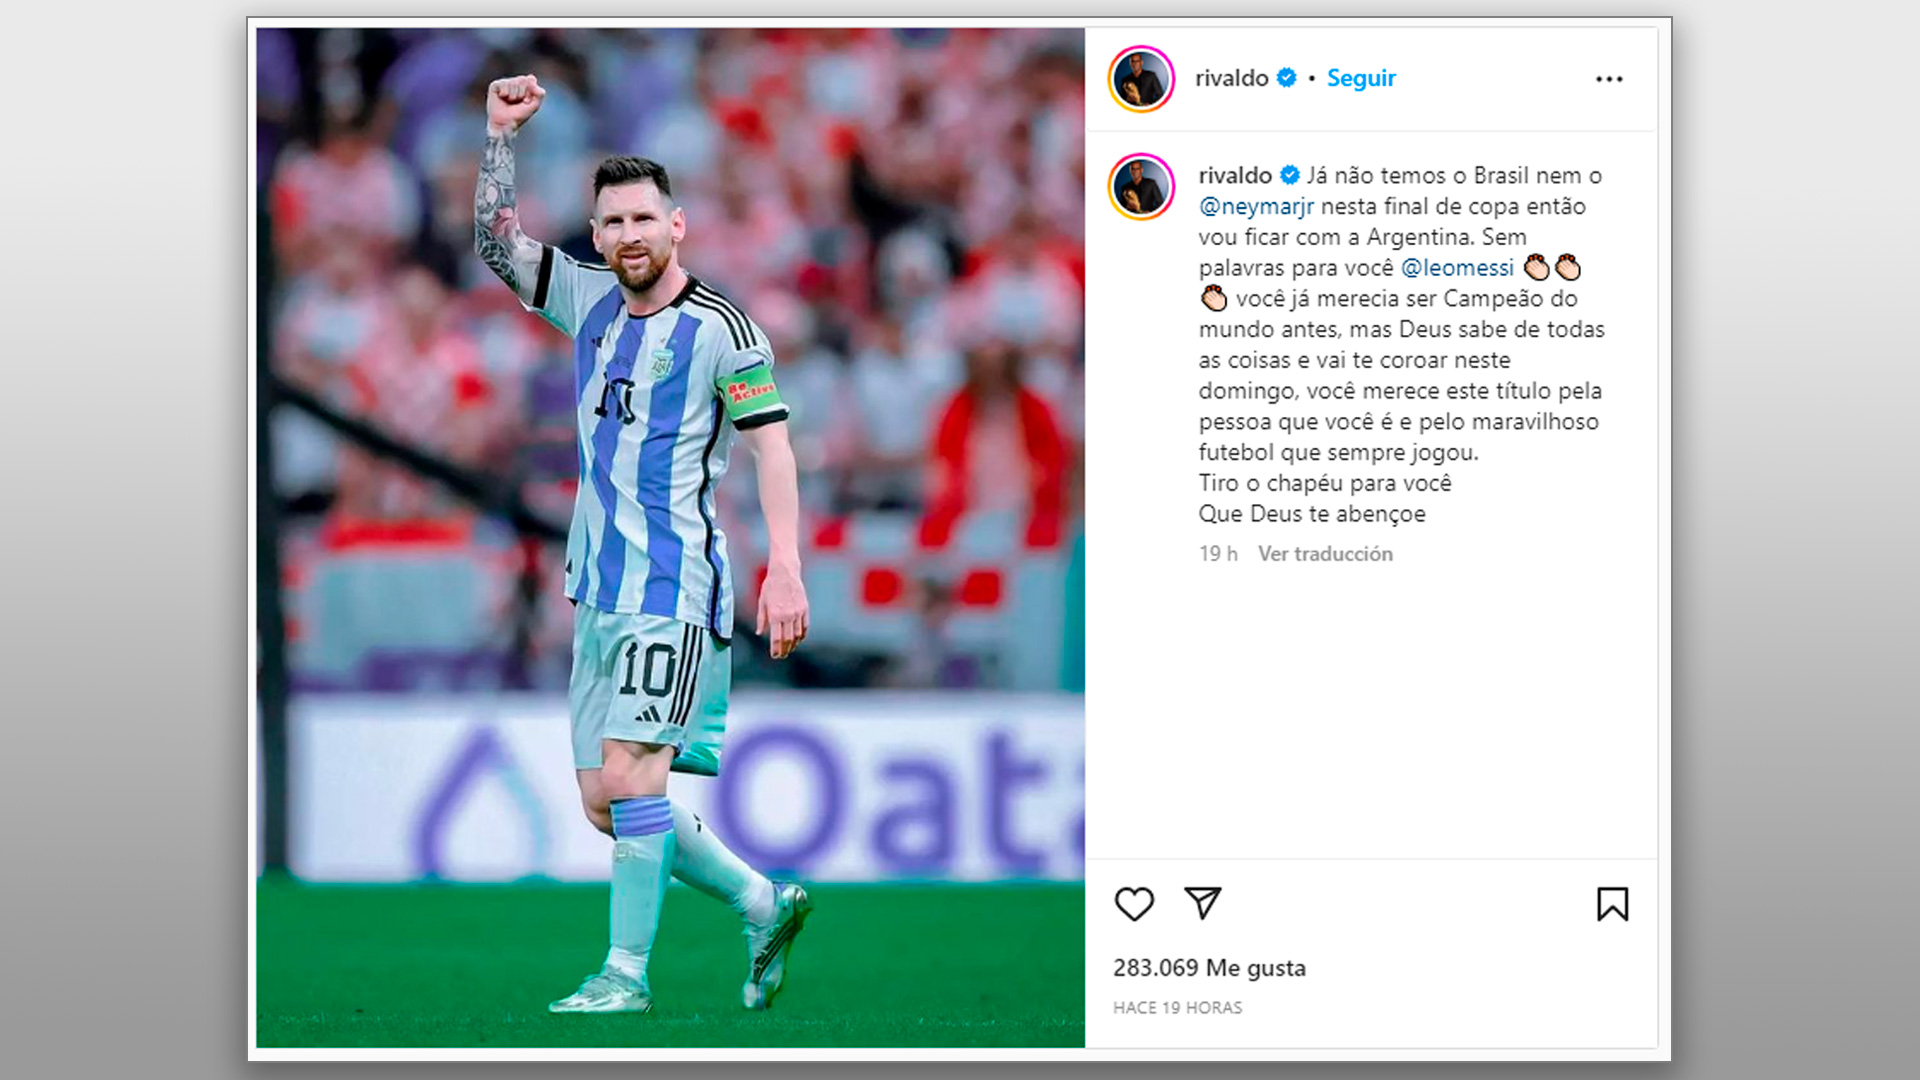
Task: Click the verified badge in the caption
Action: [1290, 175]
